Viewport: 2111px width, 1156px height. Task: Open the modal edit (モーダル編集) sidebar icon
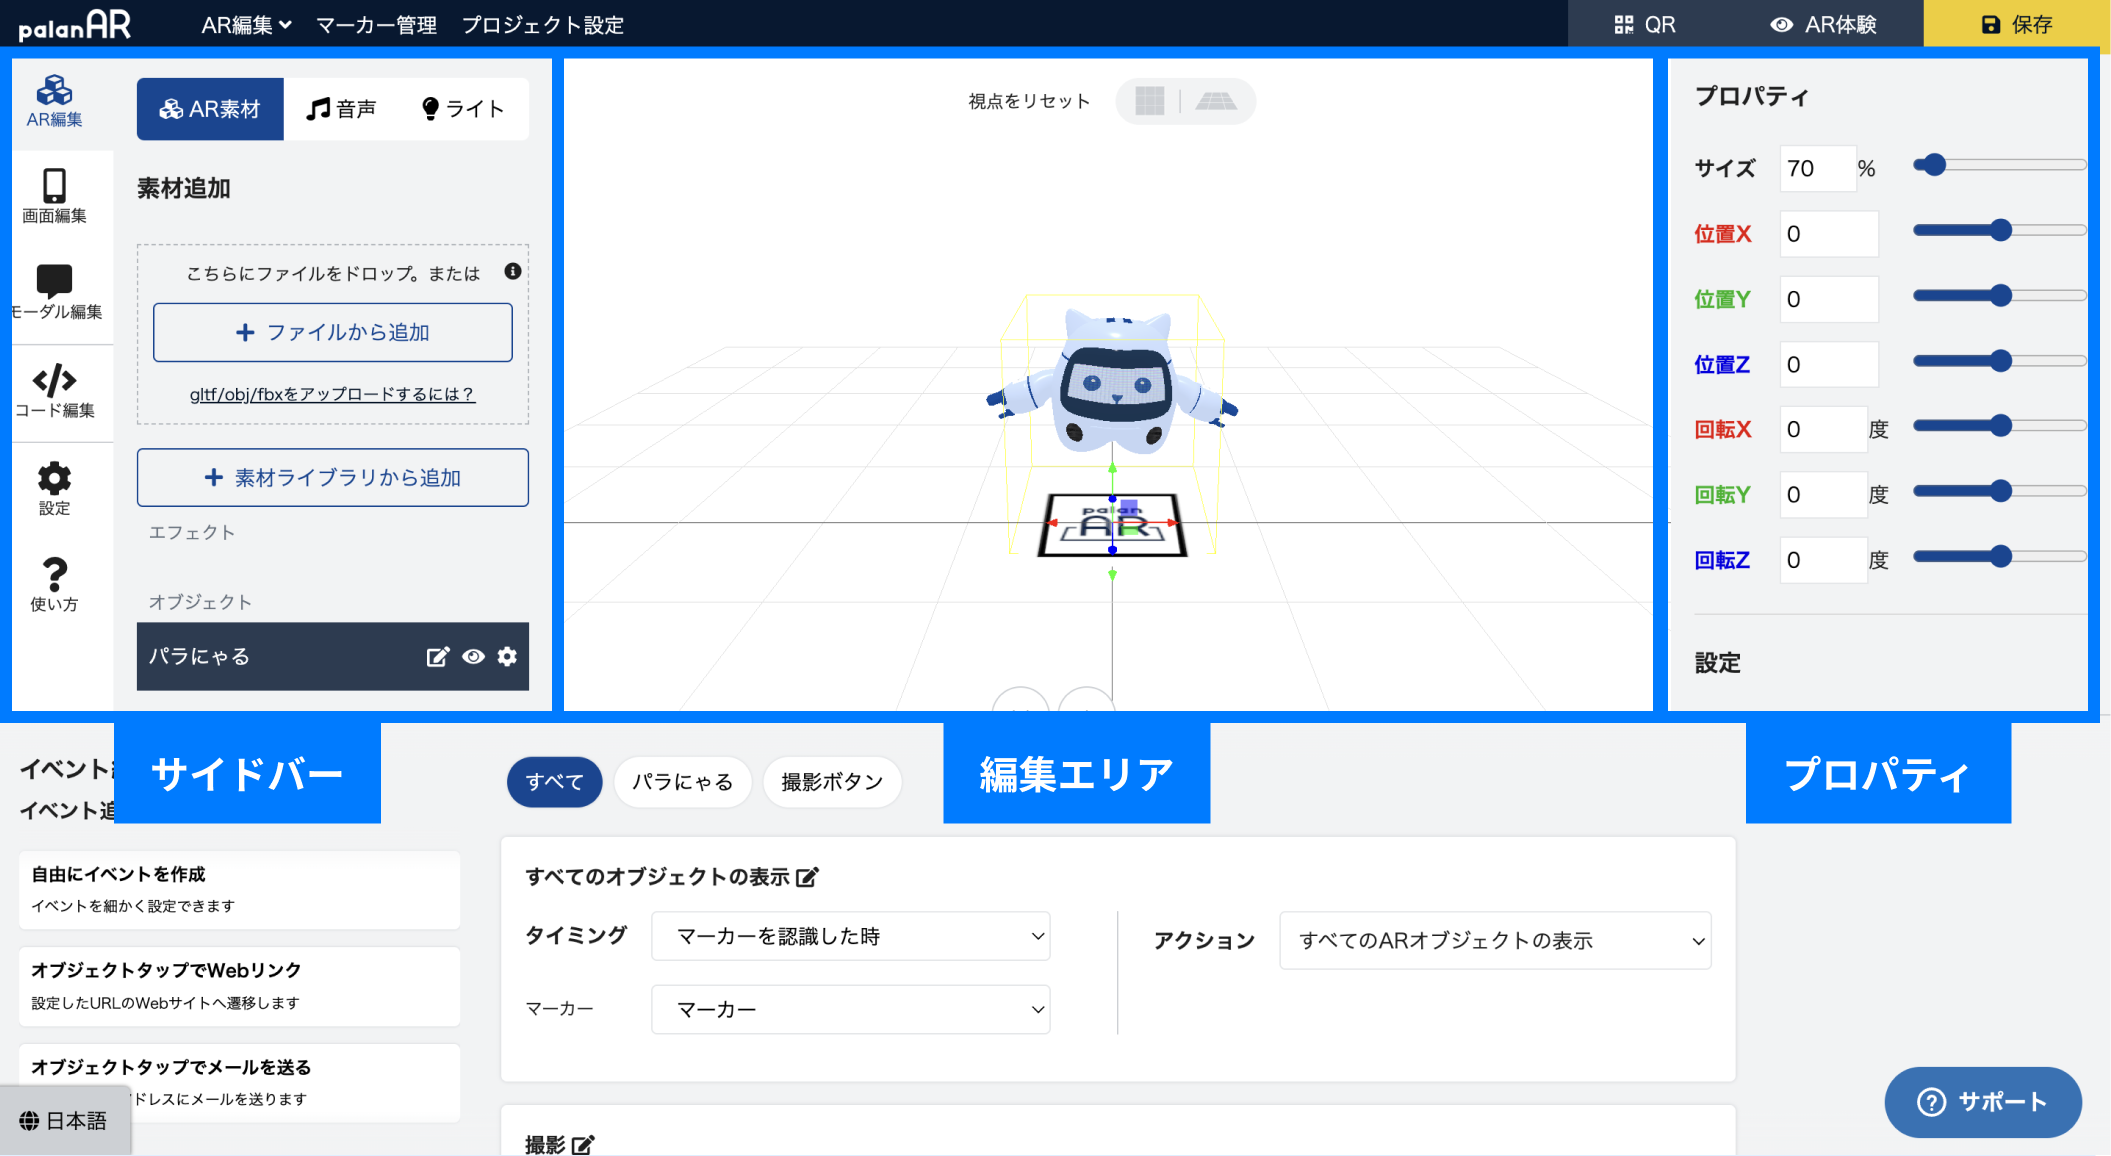(x=54, y=292)
